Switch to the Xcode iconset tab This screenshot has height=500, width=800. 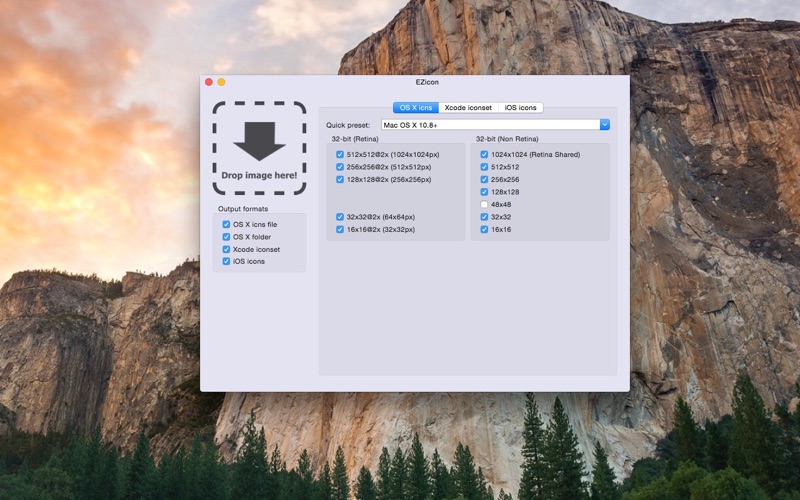[x=468, y=108]
